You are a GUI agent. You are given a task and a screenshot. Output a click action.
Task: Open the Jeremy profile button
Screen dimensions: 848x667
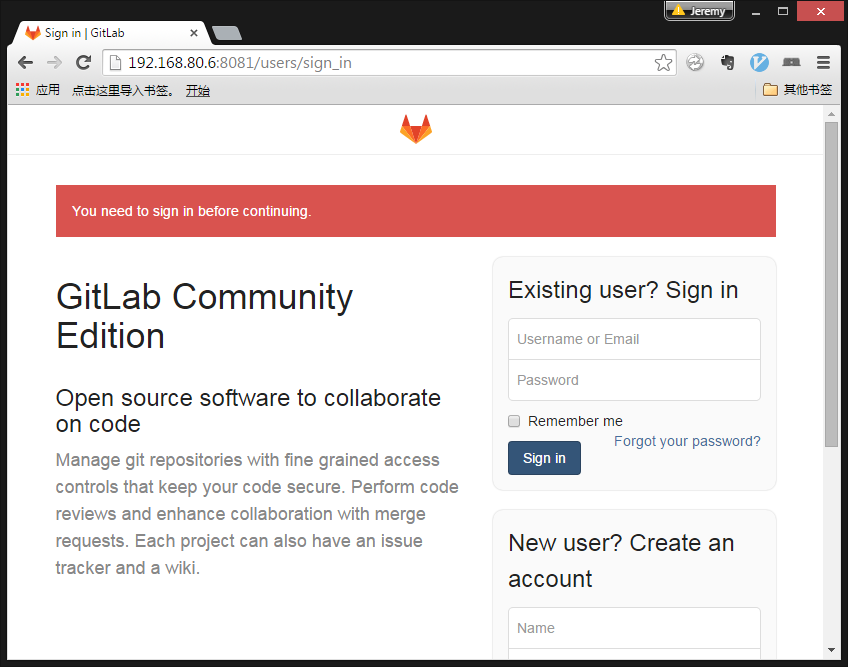(x=699, y=10)
